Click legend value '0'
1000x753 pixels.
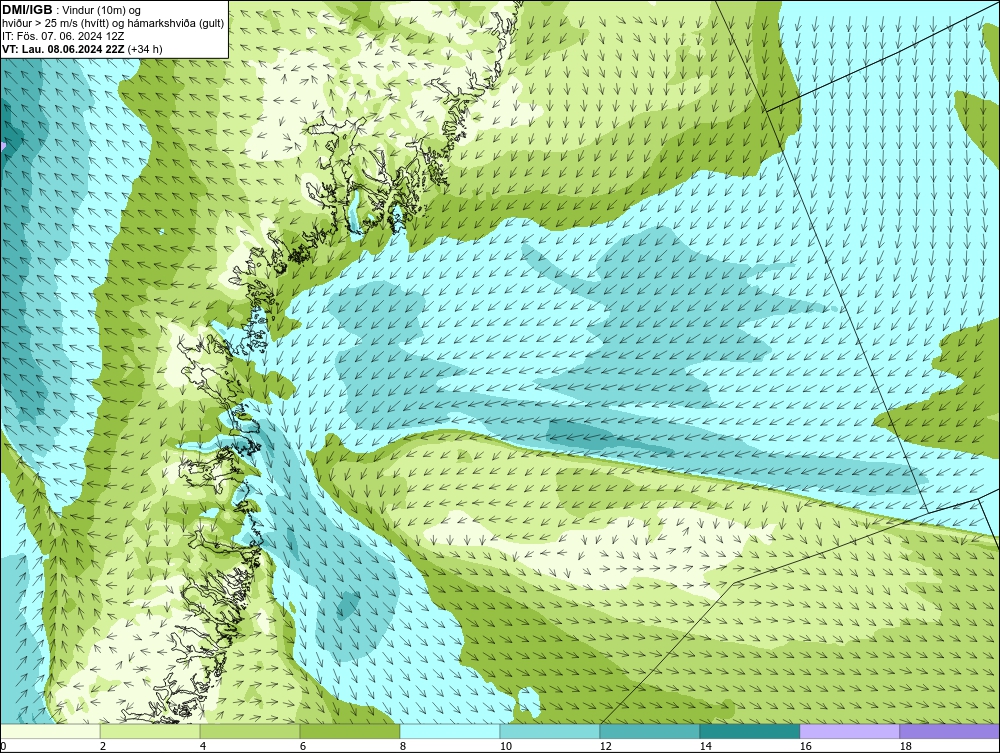[x=3, y=746]
